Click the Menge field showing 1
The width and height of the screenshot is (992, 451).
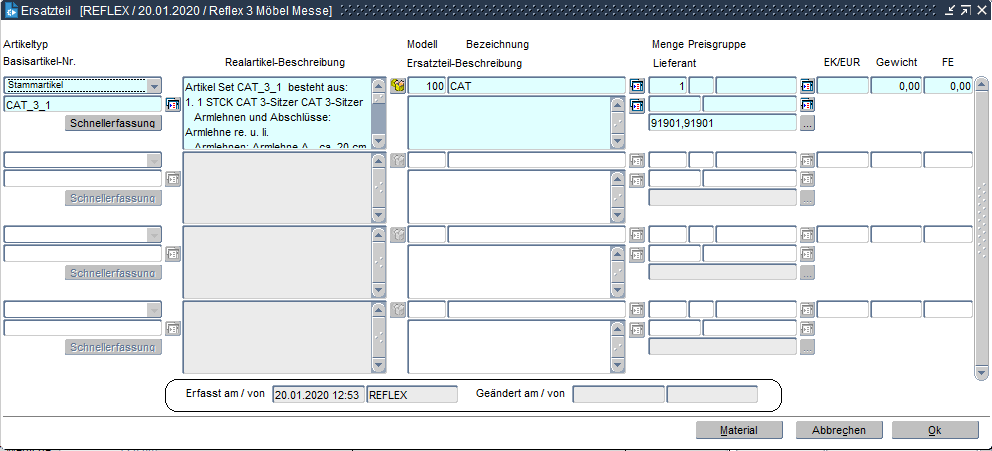click(x=667, y=86)
